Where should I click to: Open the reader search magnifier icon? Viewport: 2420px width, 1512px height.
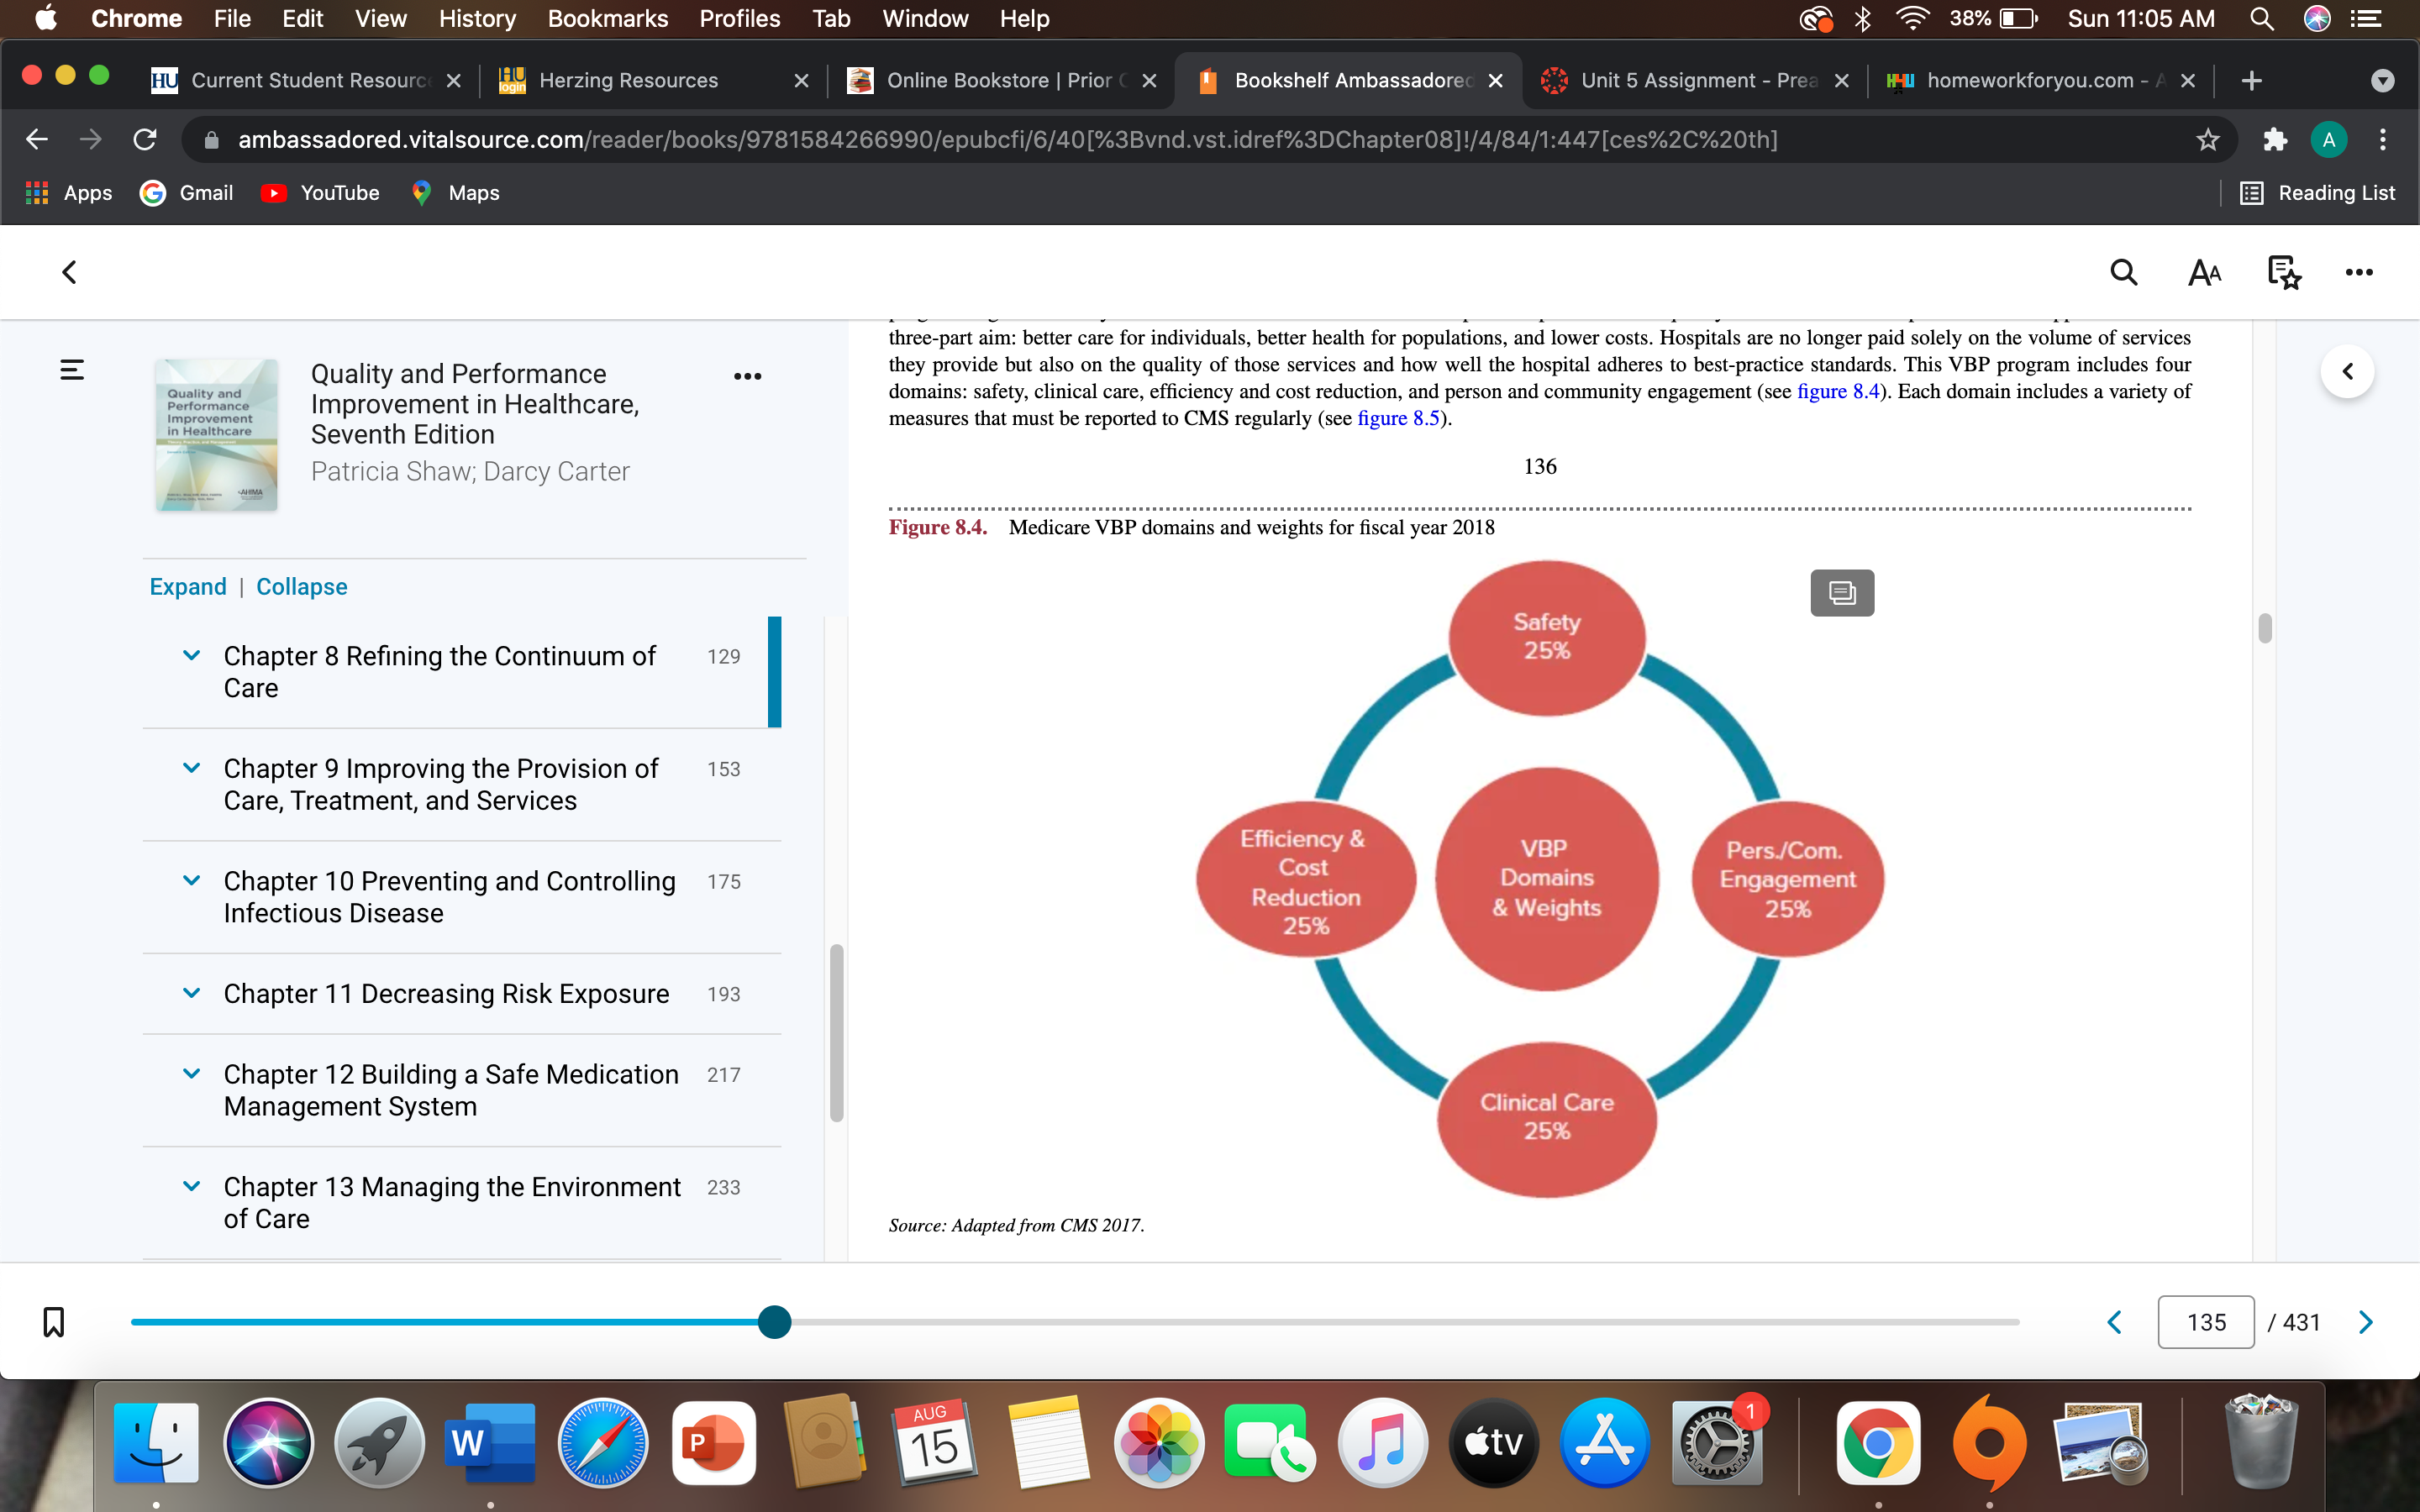click(2123, 272)
